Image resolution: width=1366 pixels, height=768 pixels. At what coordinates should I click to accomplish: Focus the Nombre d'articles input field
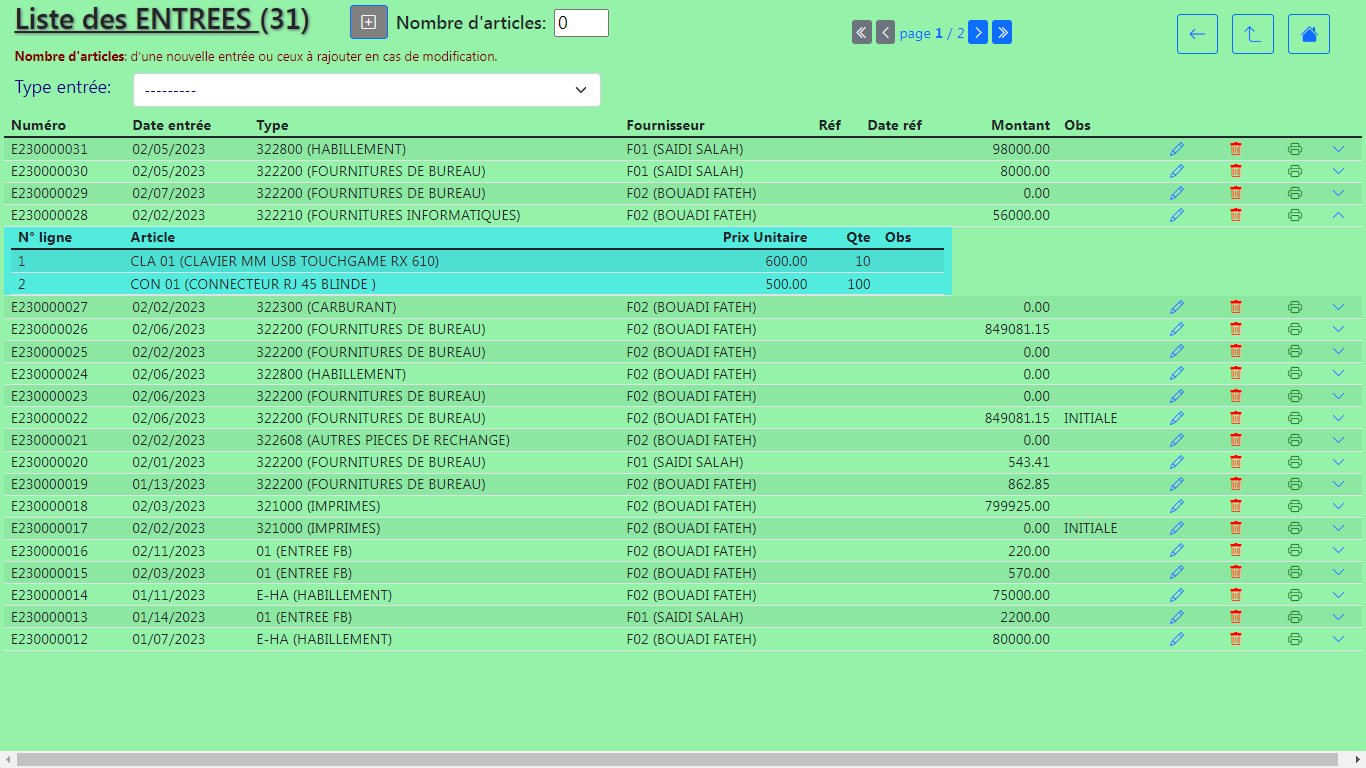click(x=581, y=23)
